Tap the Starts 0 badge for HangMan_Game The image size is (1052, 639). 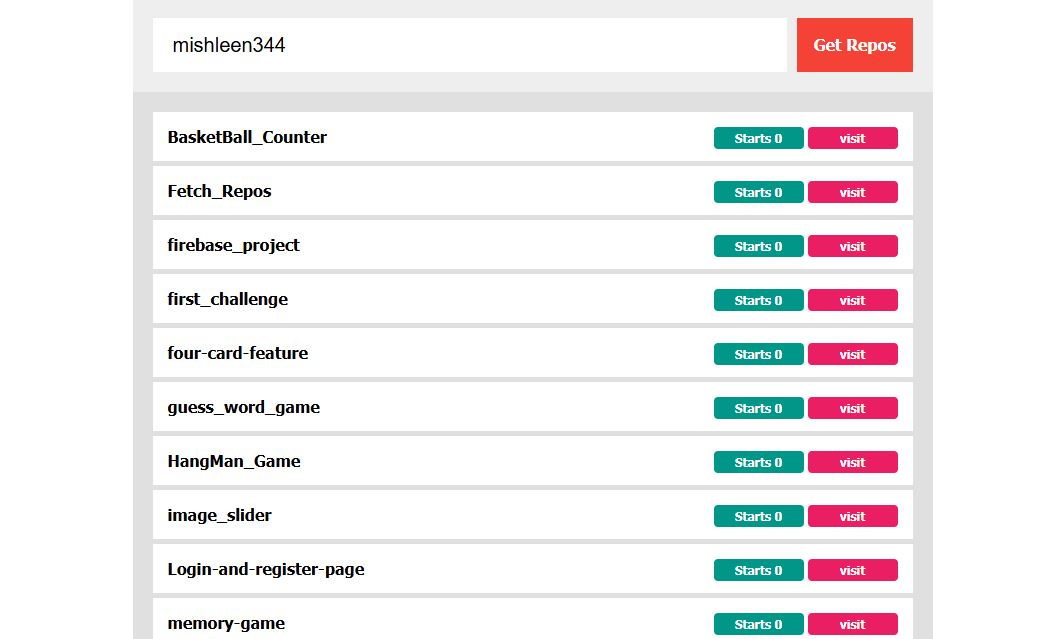pos(758,462)
